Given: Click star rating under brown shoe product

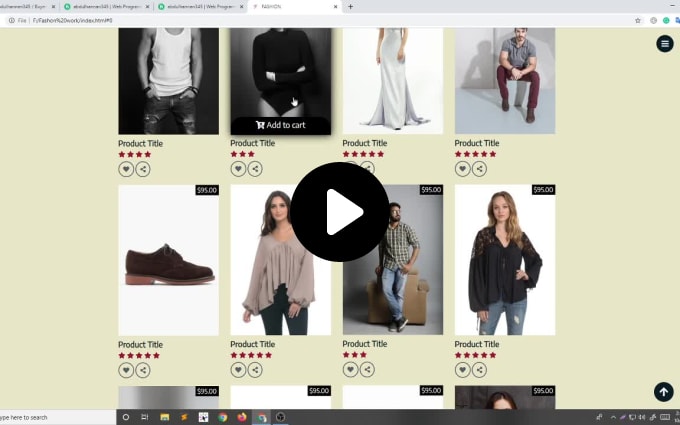Looking at the screenshot, I should (139, 356).
